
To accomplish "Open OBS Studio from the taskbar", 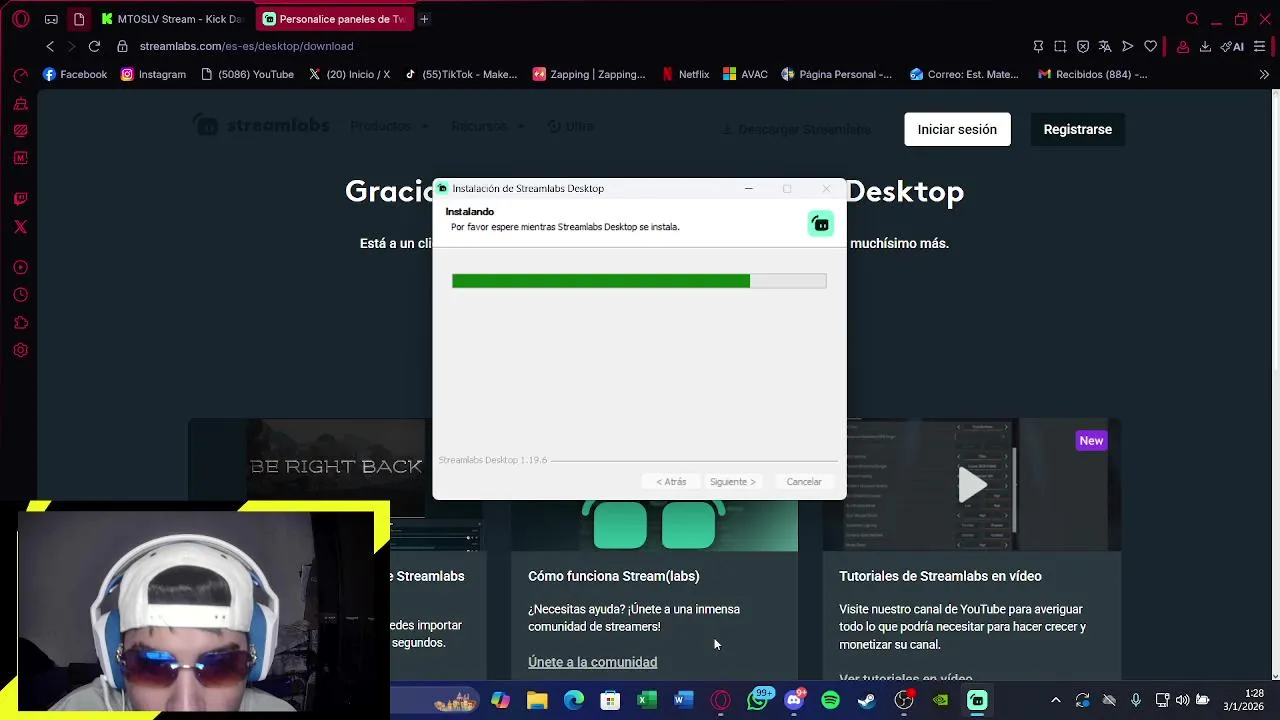I will pos(904,701).
